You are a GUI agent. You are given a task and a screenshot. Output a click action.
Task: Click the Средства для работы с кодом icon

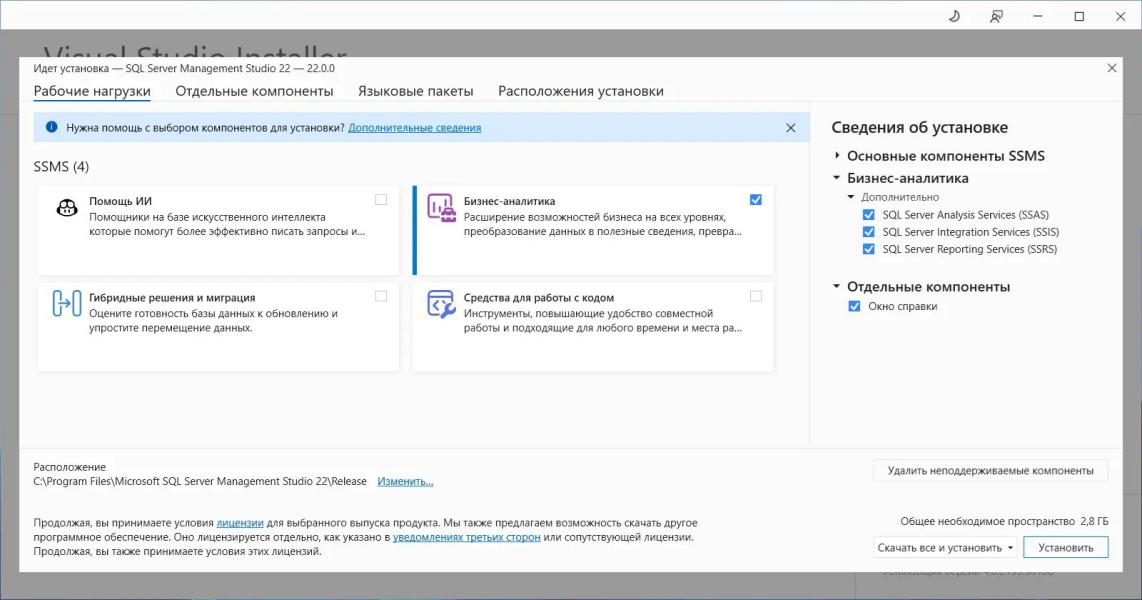441,304
